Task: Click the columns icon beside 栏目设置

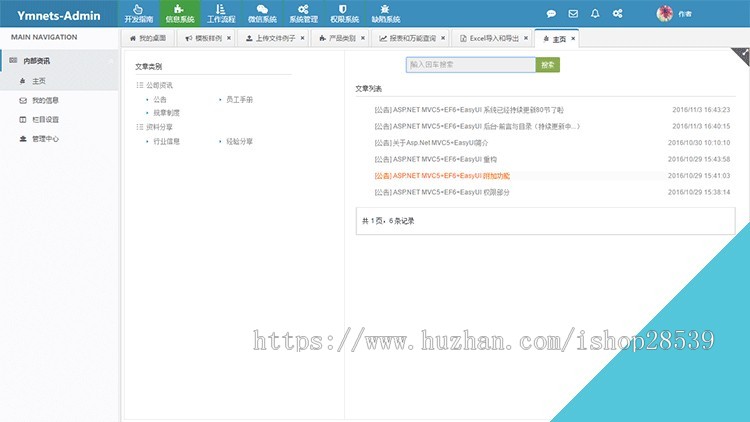Action: click(x=22, y=120)
